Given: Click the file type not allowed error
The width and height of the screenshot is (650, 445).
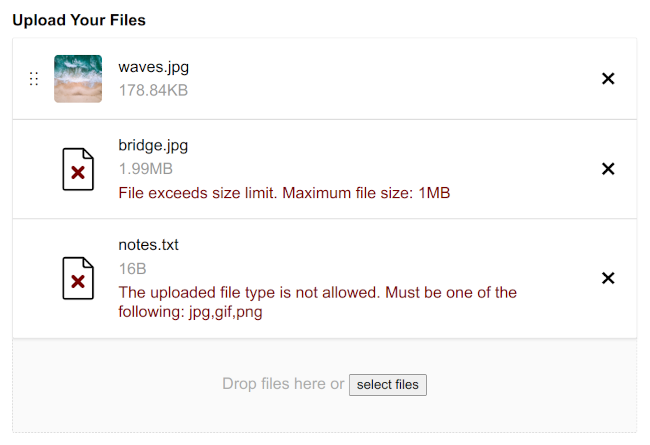Looking at the screenshot, I should pyautogui.click(x=318, y=302).
